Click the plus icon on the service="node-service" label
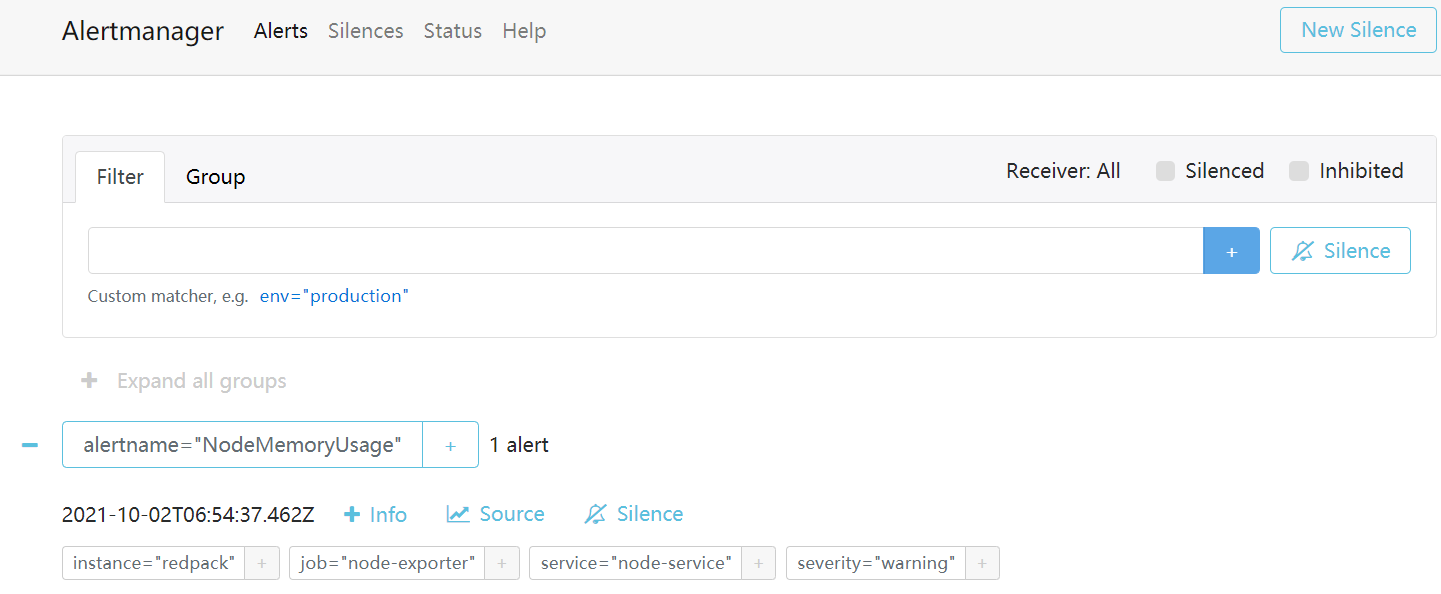 point(759,563)
